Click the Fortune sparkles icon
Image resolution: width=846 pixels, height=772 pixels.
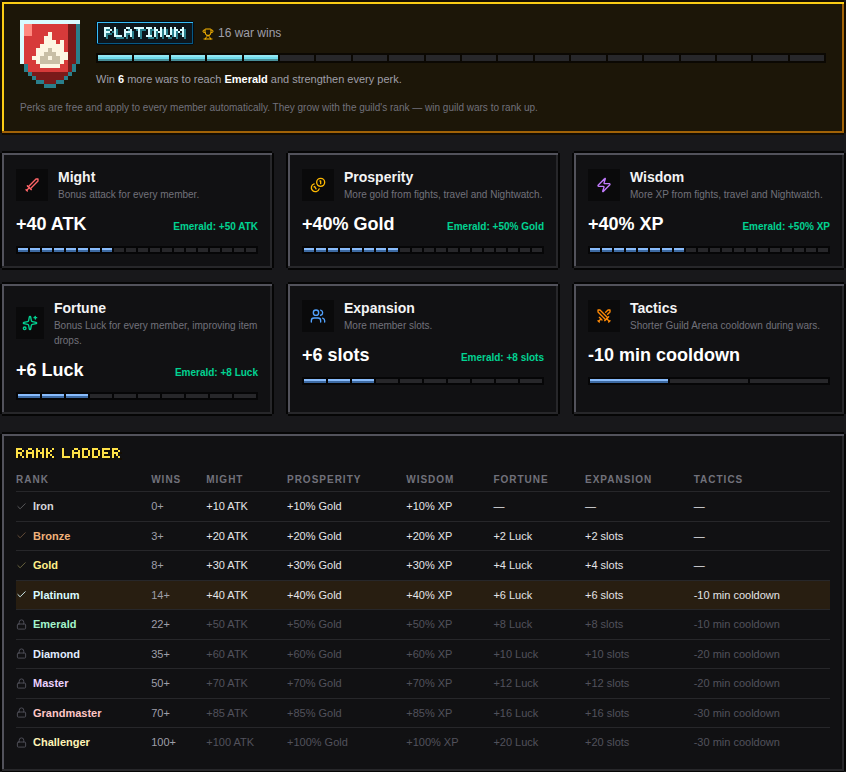pyautogui.click(x=30, y=323)
